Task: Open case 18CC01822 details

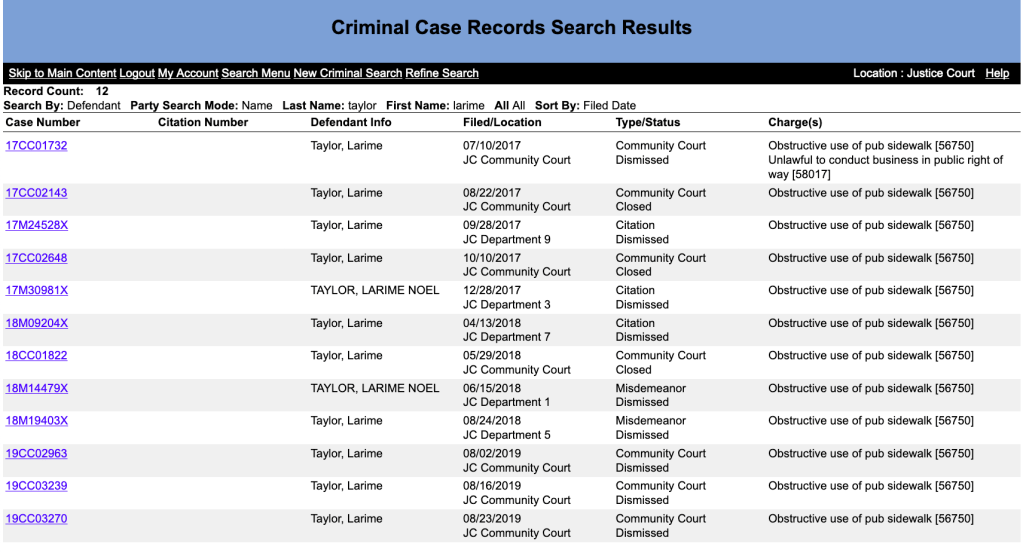Action: [36, 356]
